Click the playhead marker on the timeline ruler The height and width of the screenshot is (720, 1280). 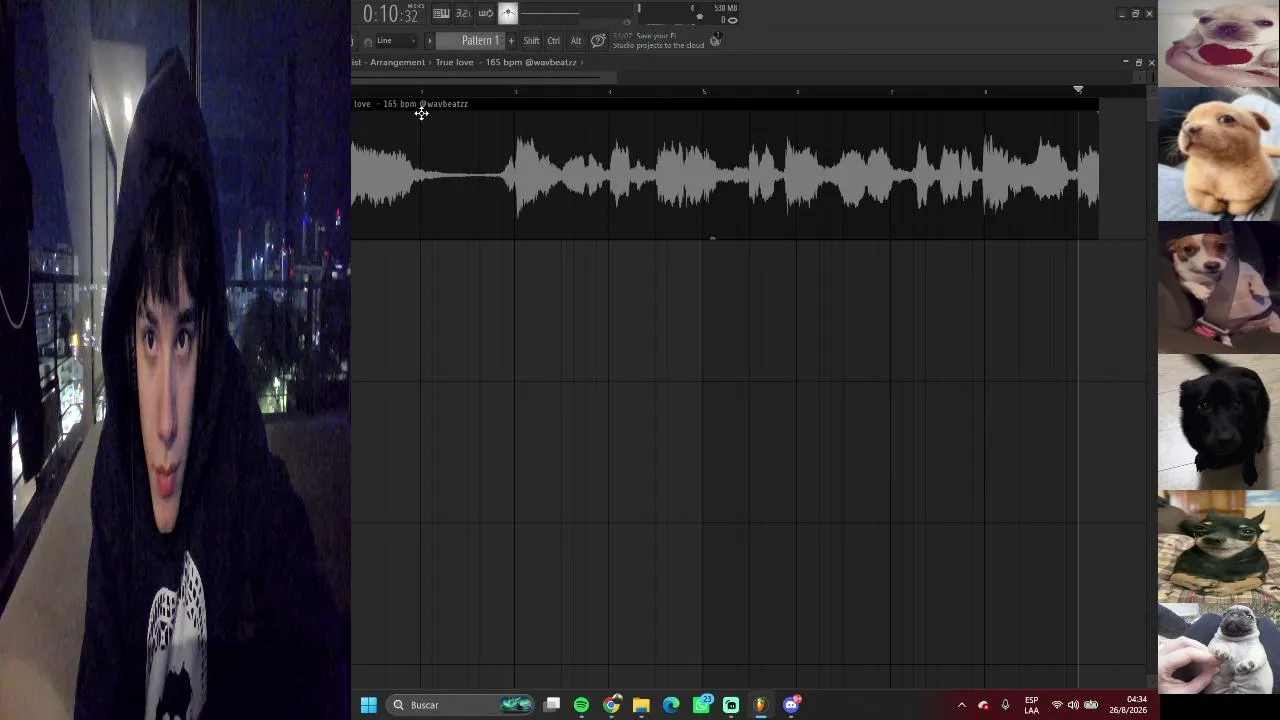[x=1078, y=90]
